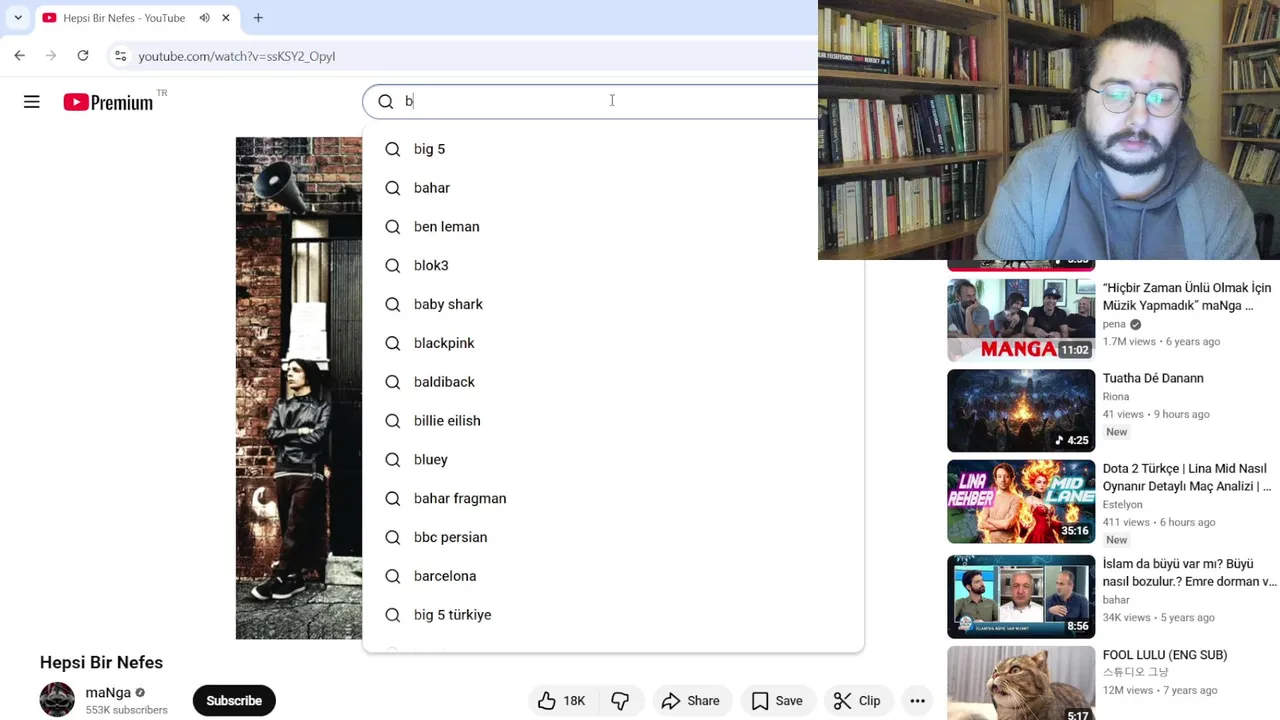Select suggestion "bahar fragman"
This screenshot has height=720, width=1280.
pyautogui.click(x=613, y=498)
